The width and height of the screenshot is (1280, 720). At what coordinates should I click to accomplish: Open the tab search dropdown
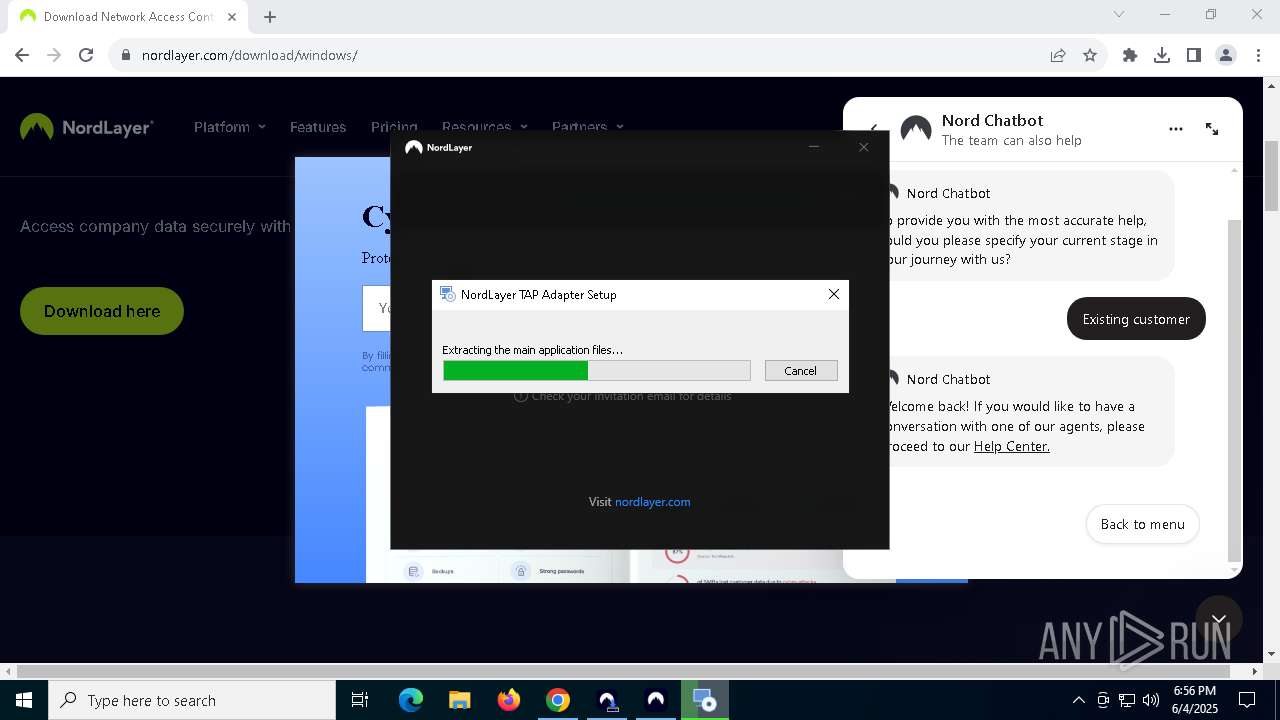1119,14
